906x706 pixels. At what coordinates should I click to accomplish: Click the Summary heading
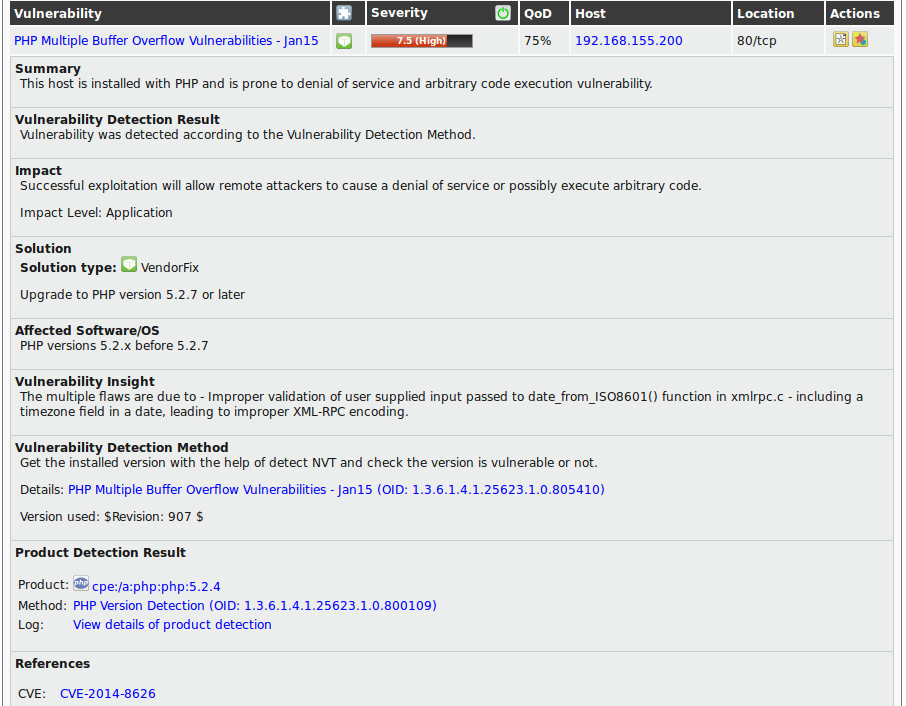click(x=48, y=68)
